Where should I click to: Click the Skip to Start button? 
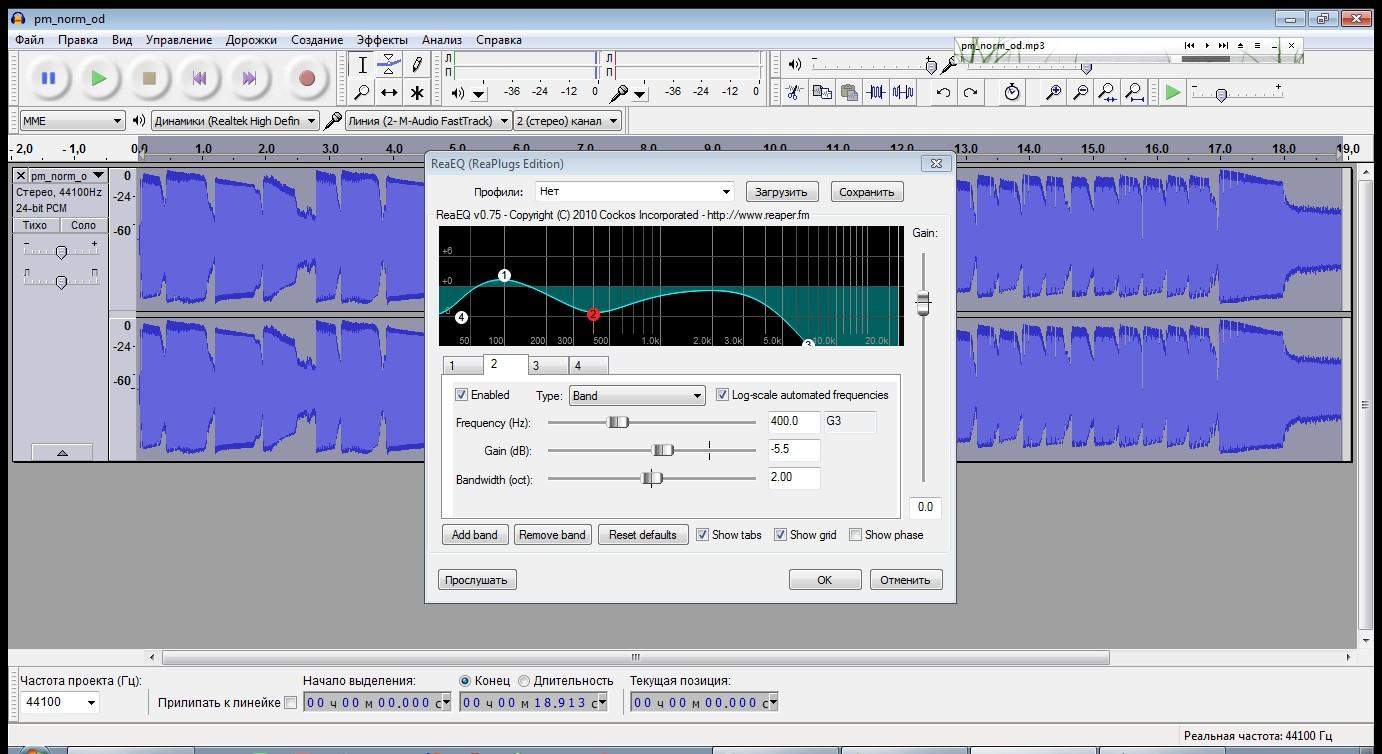(199, 78)
